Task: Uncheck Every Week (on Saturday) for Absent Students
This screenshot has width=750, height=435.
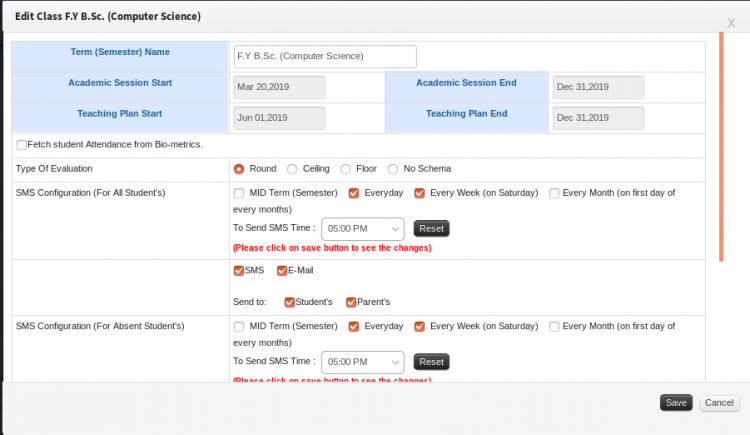Action: (419, 326)
